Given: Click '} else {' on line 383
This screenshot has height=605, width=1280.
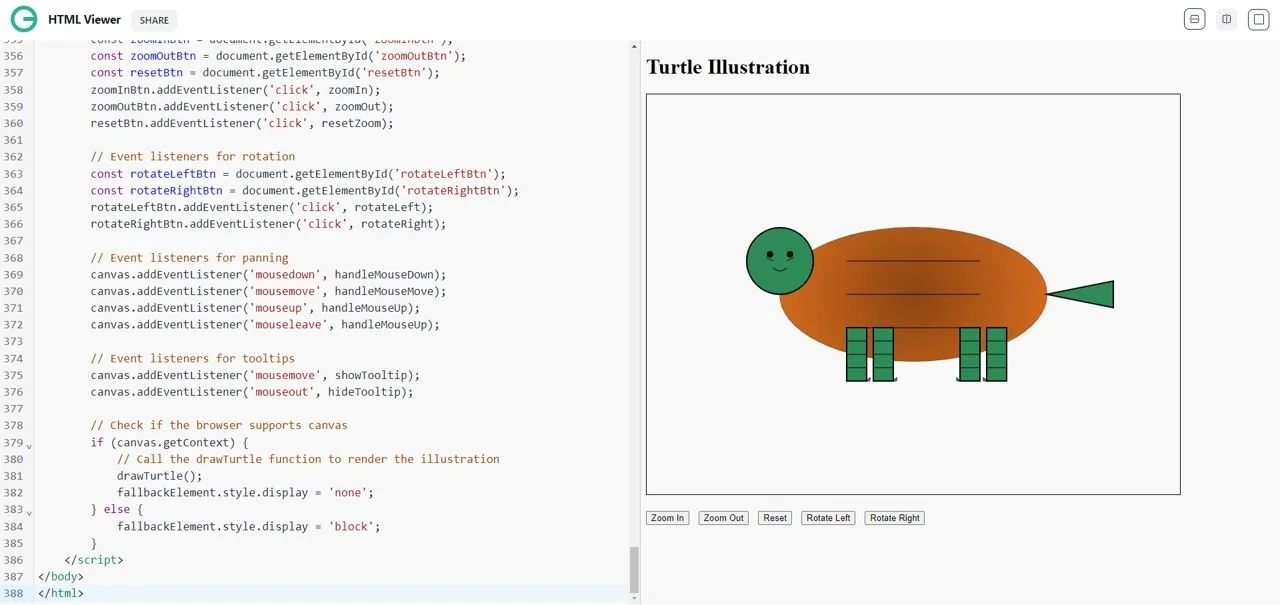Looking at the screenshot, I should click(117, 509).
